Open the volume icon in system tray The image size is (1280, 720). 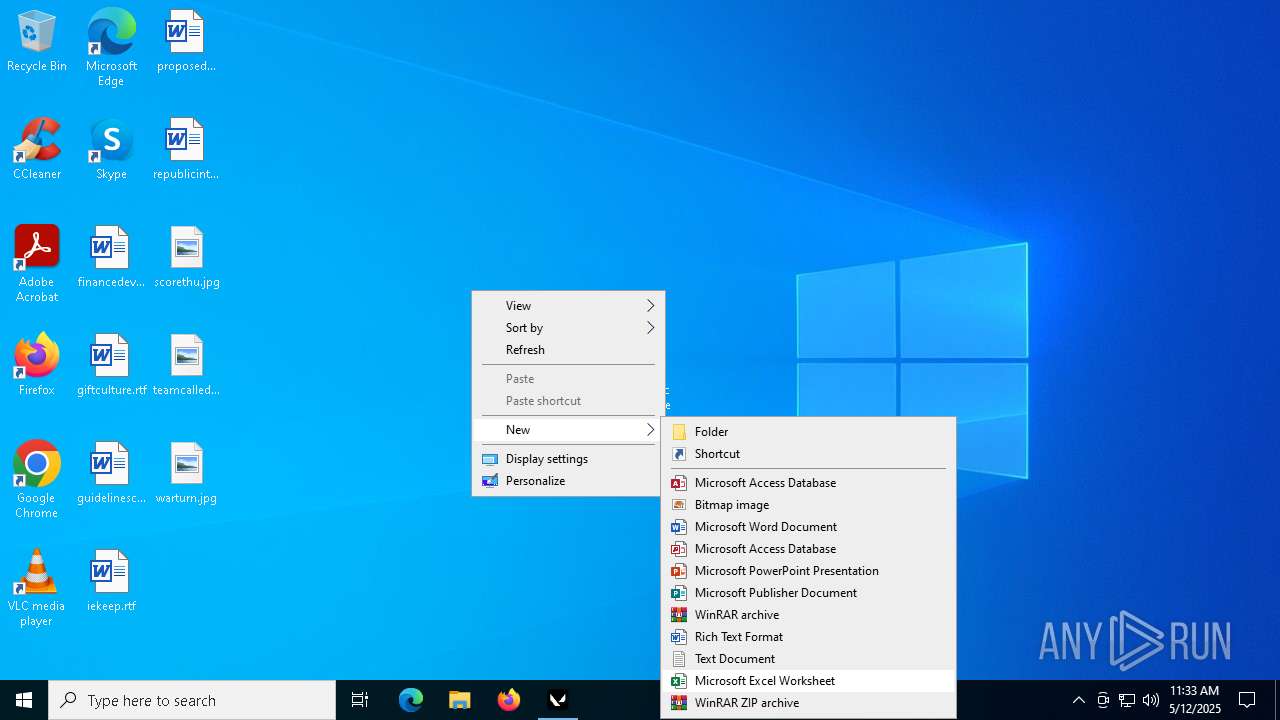pyautogui.click(x=1151, y=700)
